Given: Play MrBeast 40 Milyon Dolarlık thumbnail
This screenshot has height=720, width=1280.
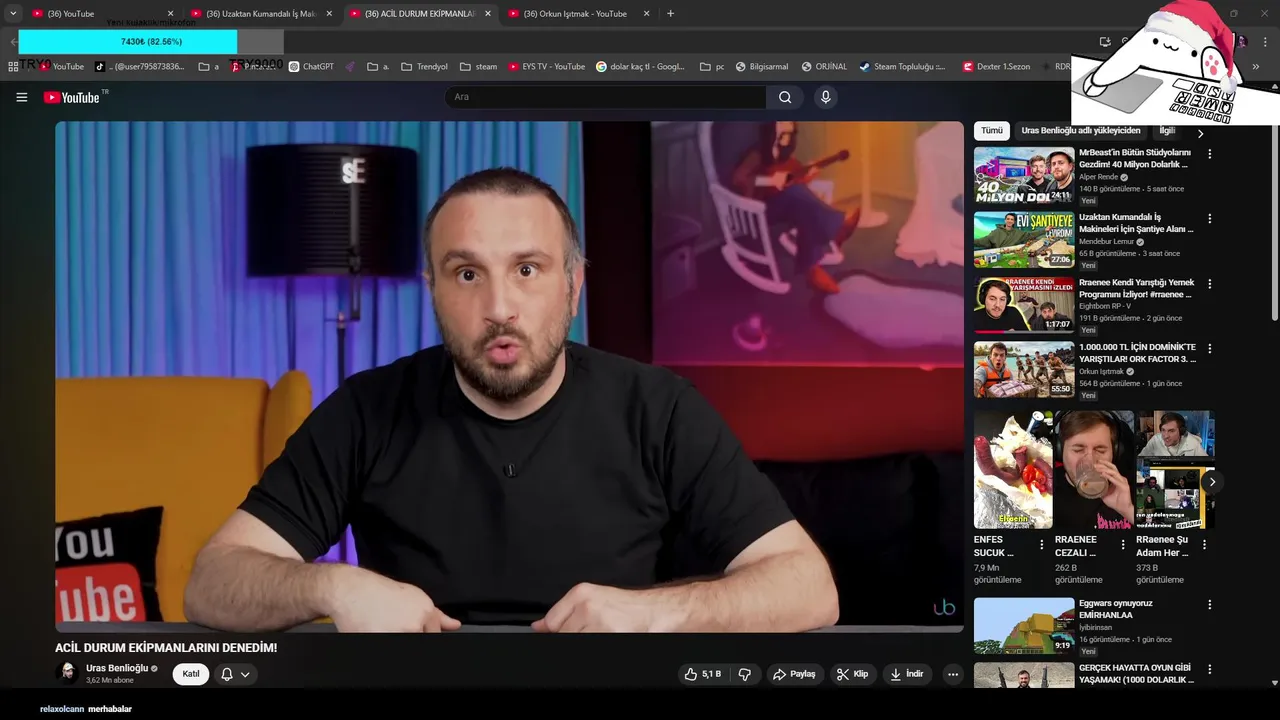Looking at the screenshot, I should pyautogui.click(x=1024, y=175).
